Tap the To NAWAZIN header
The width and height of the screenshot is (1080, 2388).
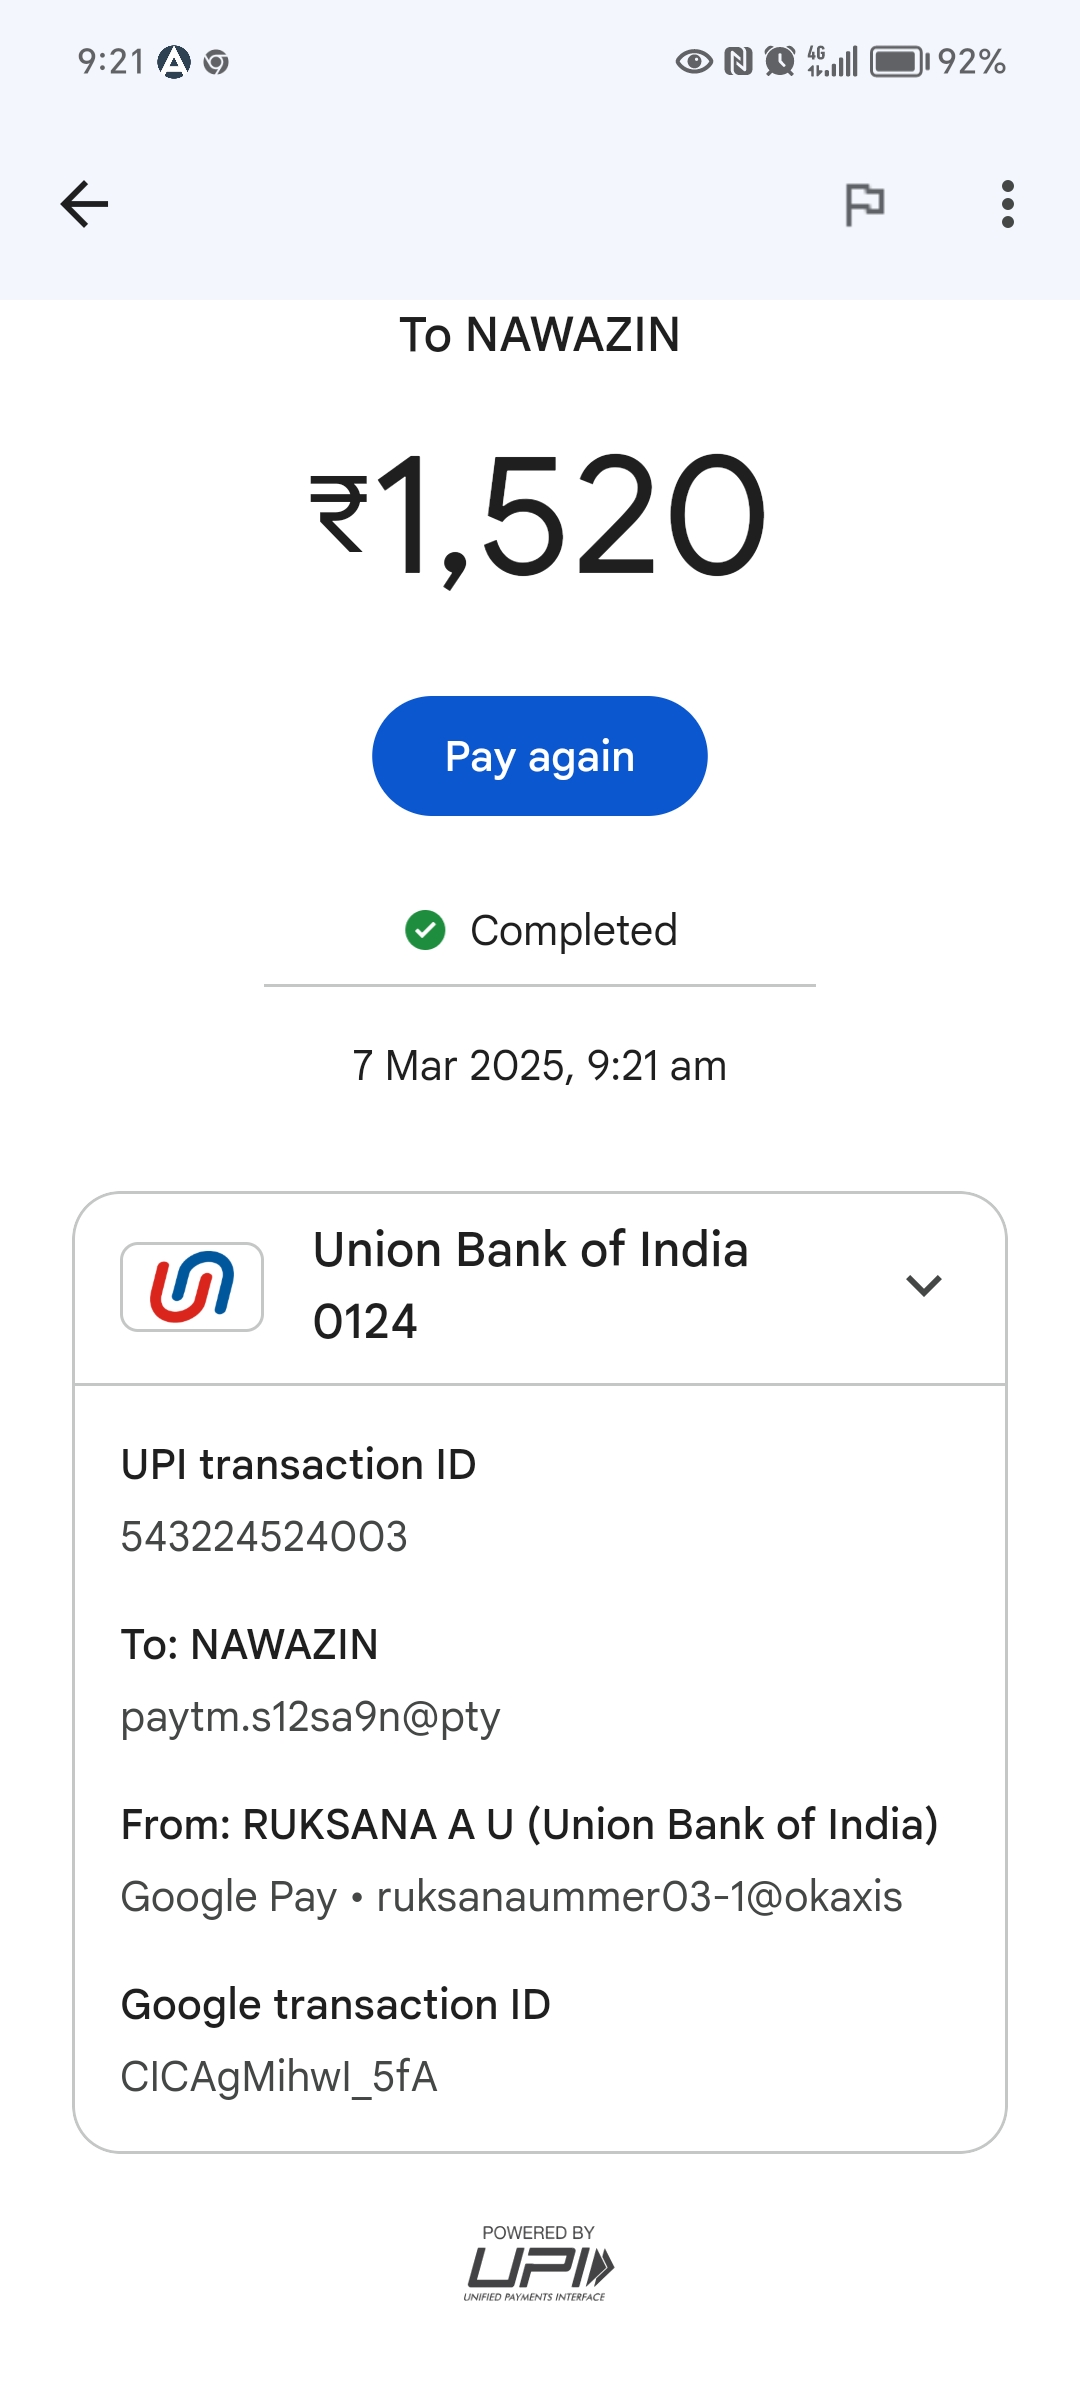coord(539,335)
